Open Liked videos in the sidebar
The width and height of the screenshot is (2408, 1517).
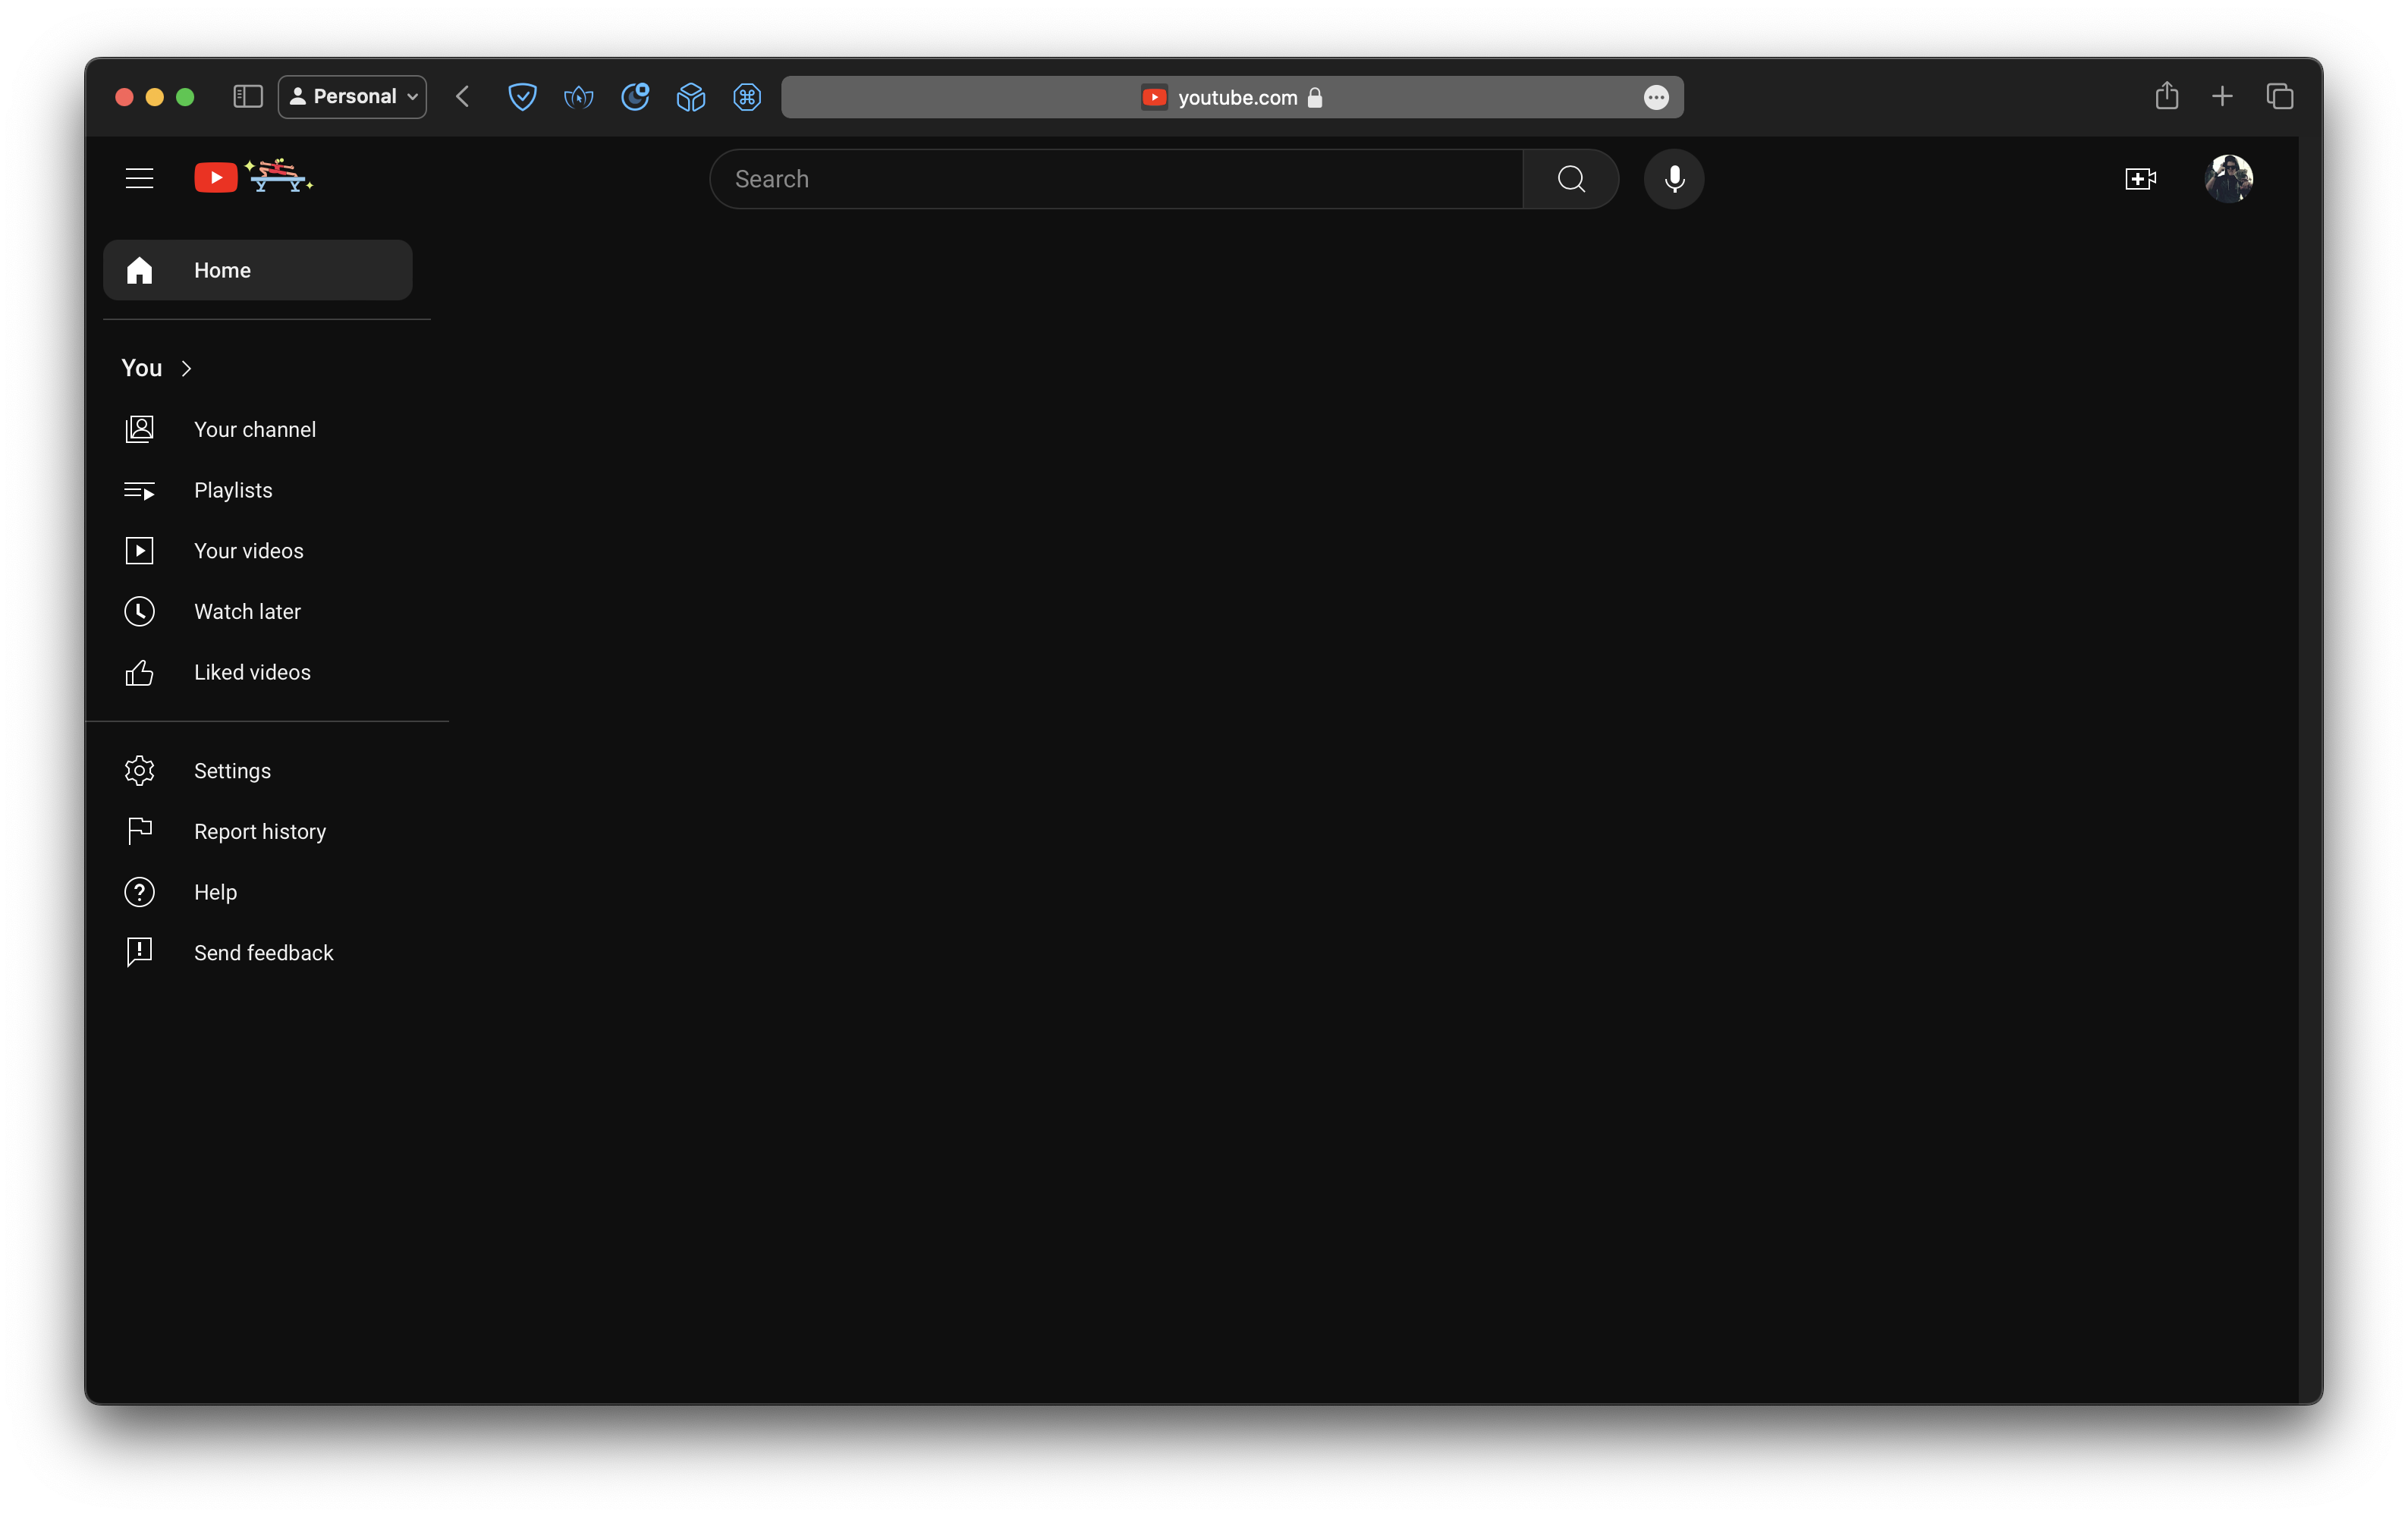click(251, 673)
